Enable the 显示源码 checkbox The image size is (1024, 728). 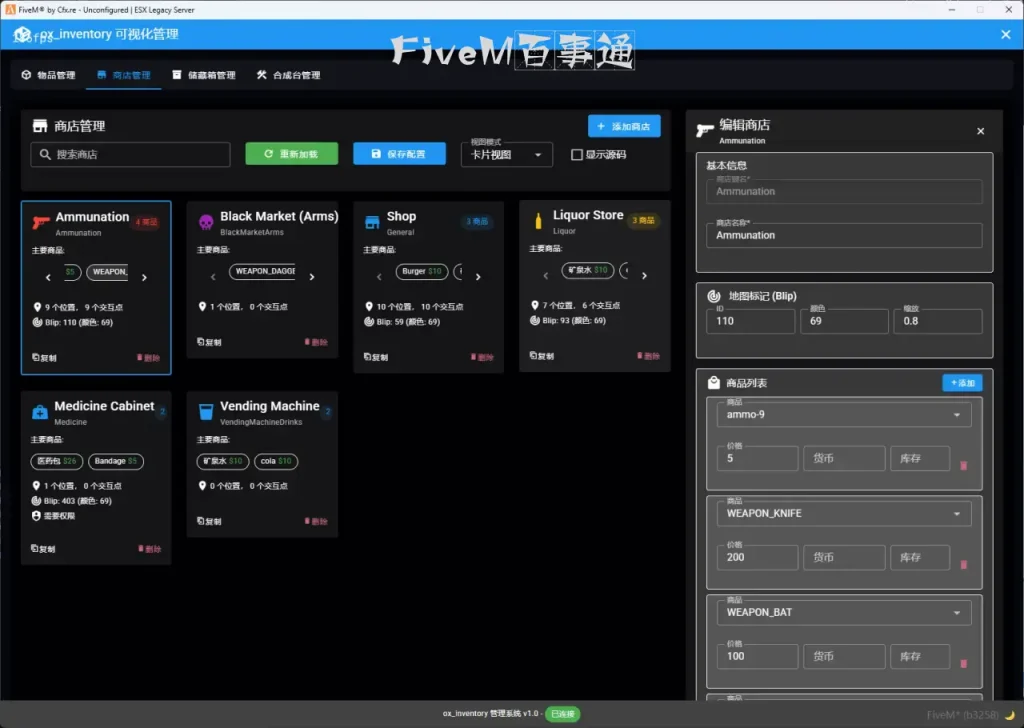[576, 155]
